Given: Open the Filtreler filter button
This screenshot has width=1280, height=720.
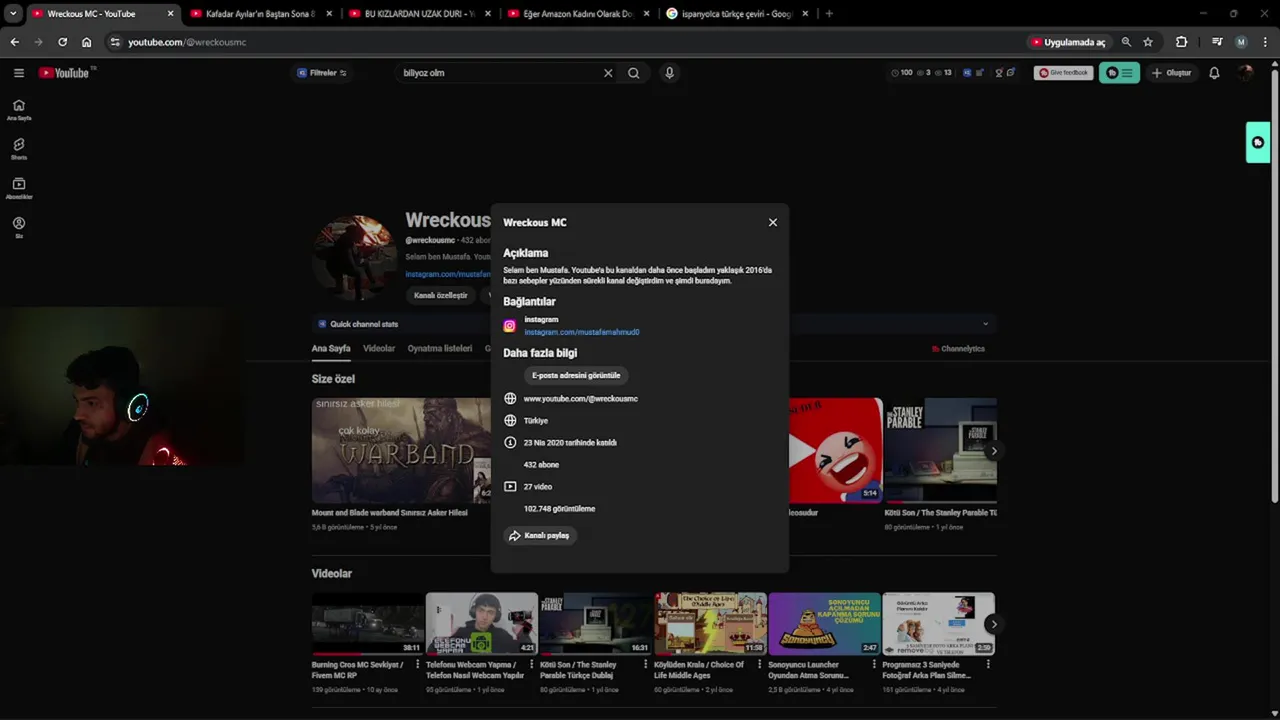Looking at the screenshot, I should 322,73.
